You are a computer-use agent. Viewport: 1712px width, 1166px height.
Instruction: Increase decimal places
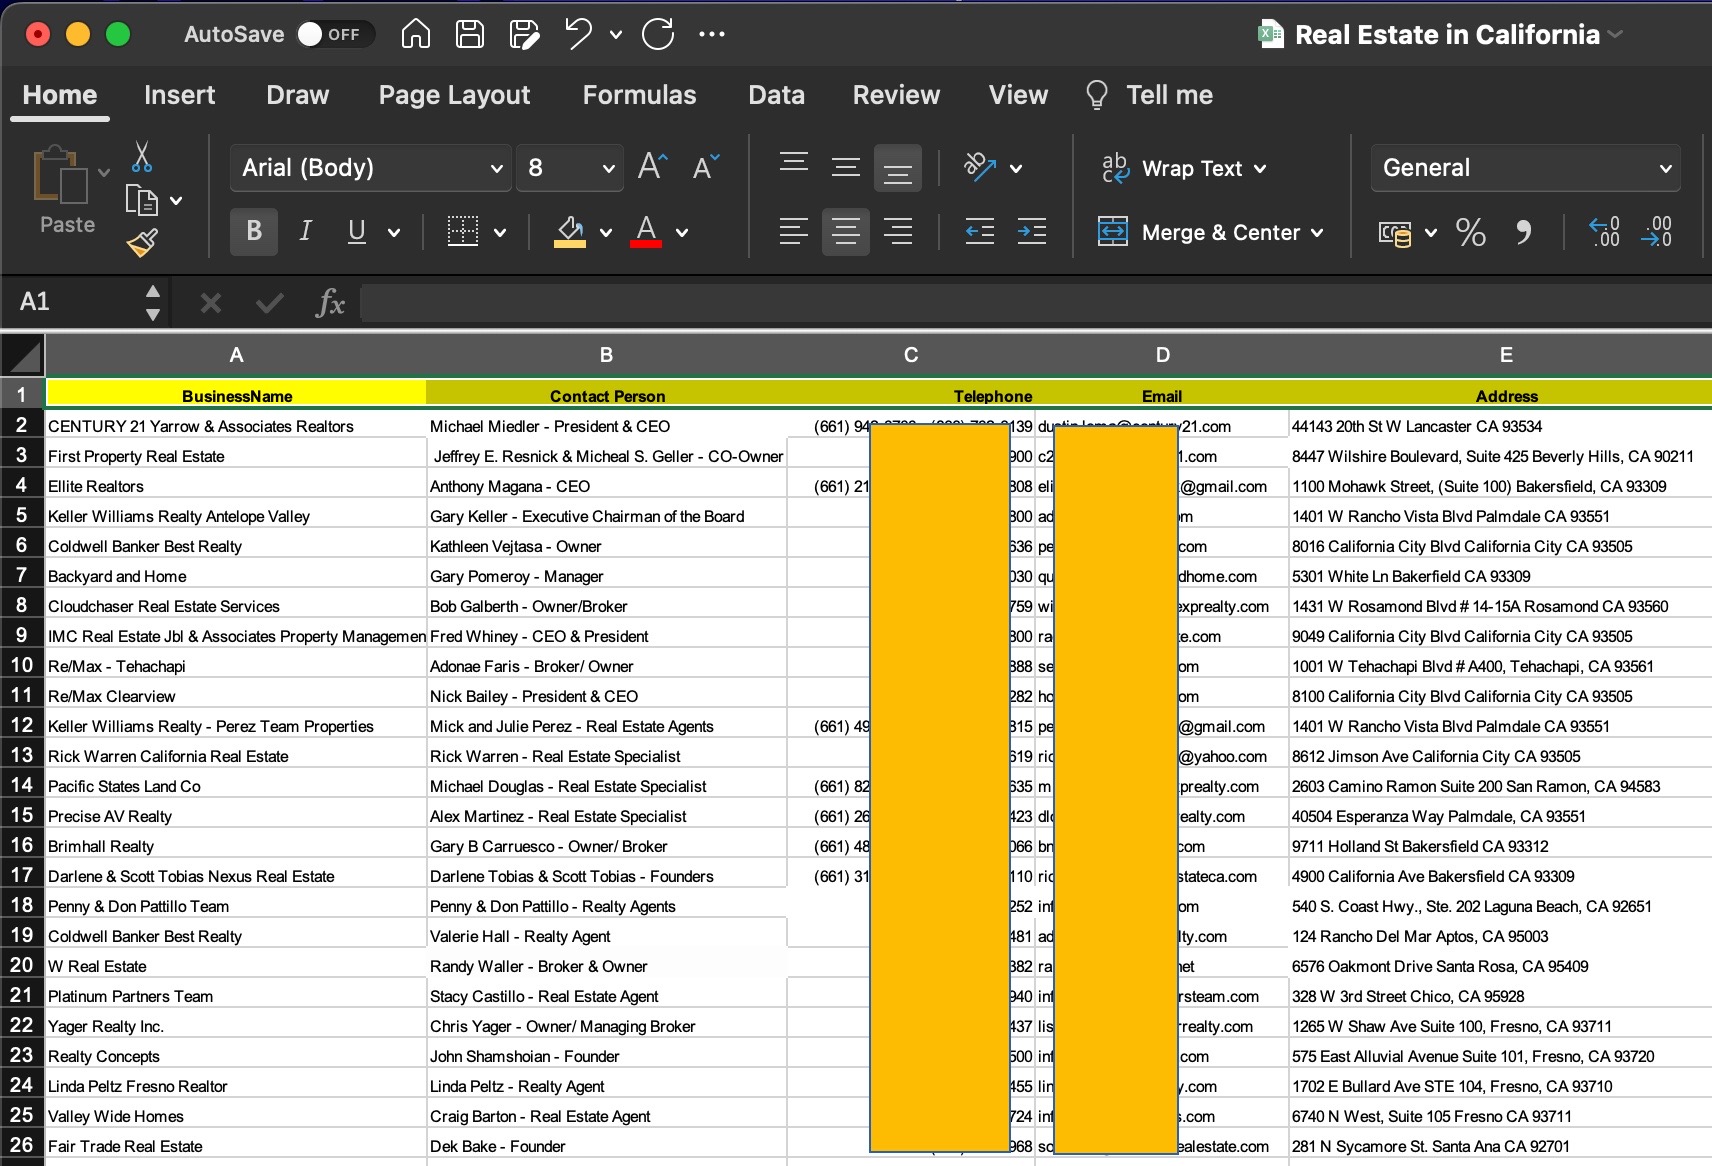[x=1604, y=232]
